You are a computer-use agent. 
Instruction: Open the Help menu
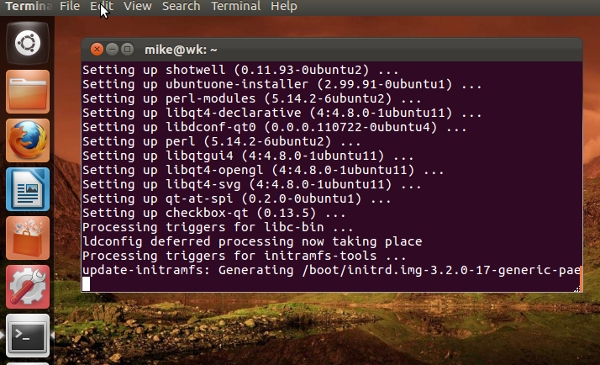pyautogui.click(x=284, y=6)
